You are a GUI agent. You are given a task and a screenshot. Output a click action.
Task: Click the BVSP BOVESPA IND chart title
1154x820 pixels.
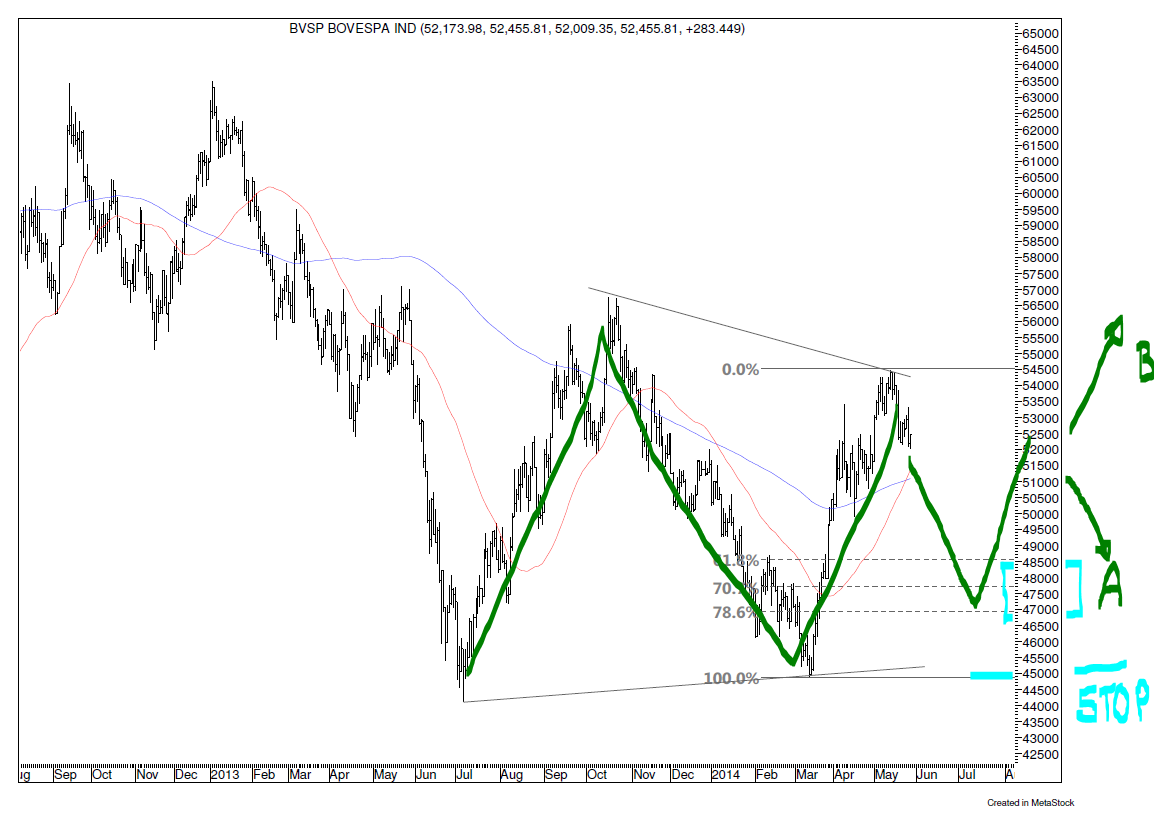coord(517,29)
